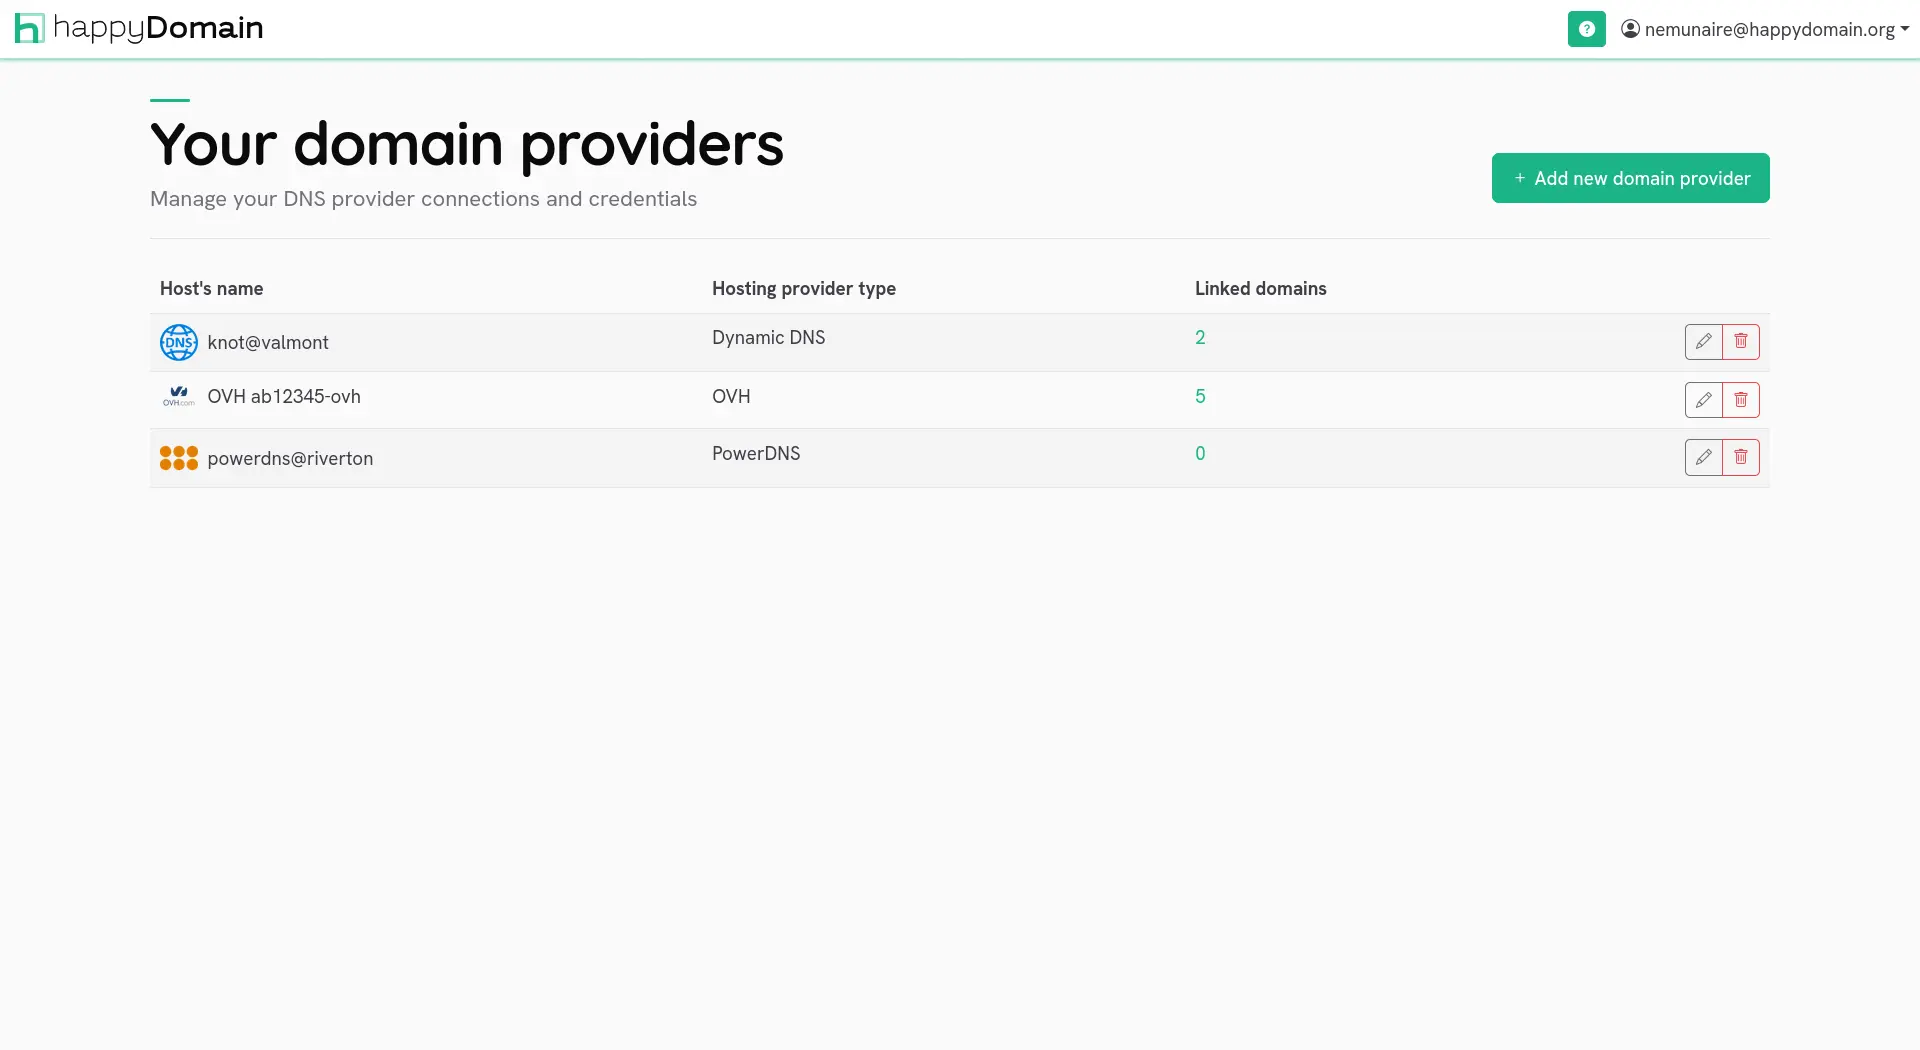
Task: Click the OVH logo icon
Action: pyautogui.click(x=179, y=396)
